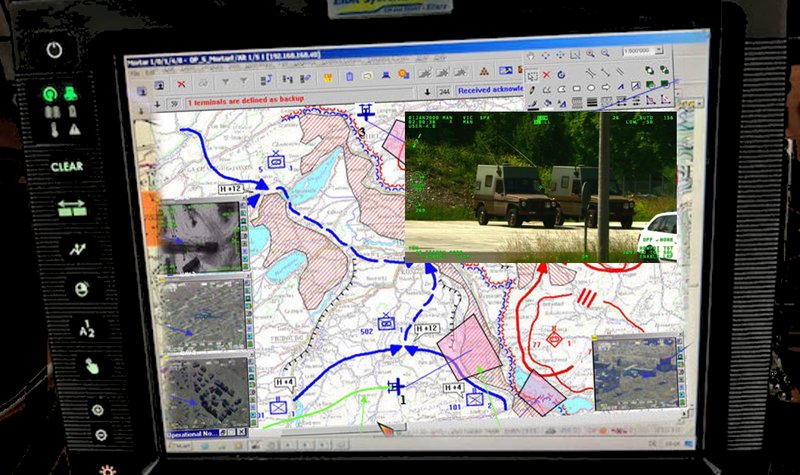
Task: Click the first green polygon fill icon
Action: [649, 84]
